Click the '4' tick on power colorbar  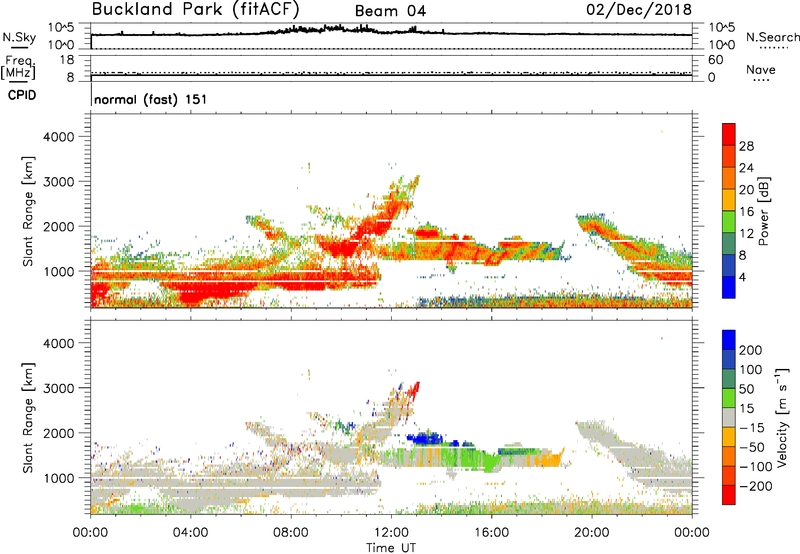point(743,277)
